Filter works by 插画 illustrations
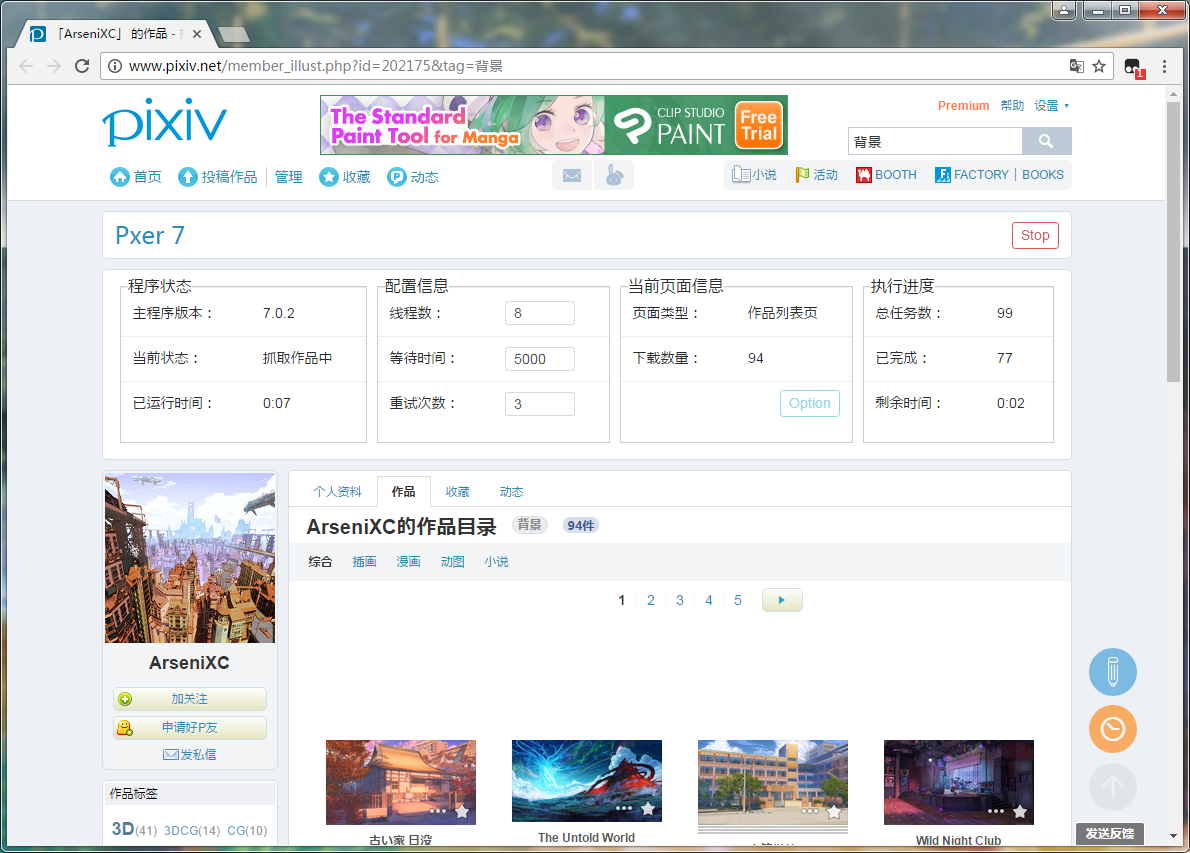 coord(364,562)
